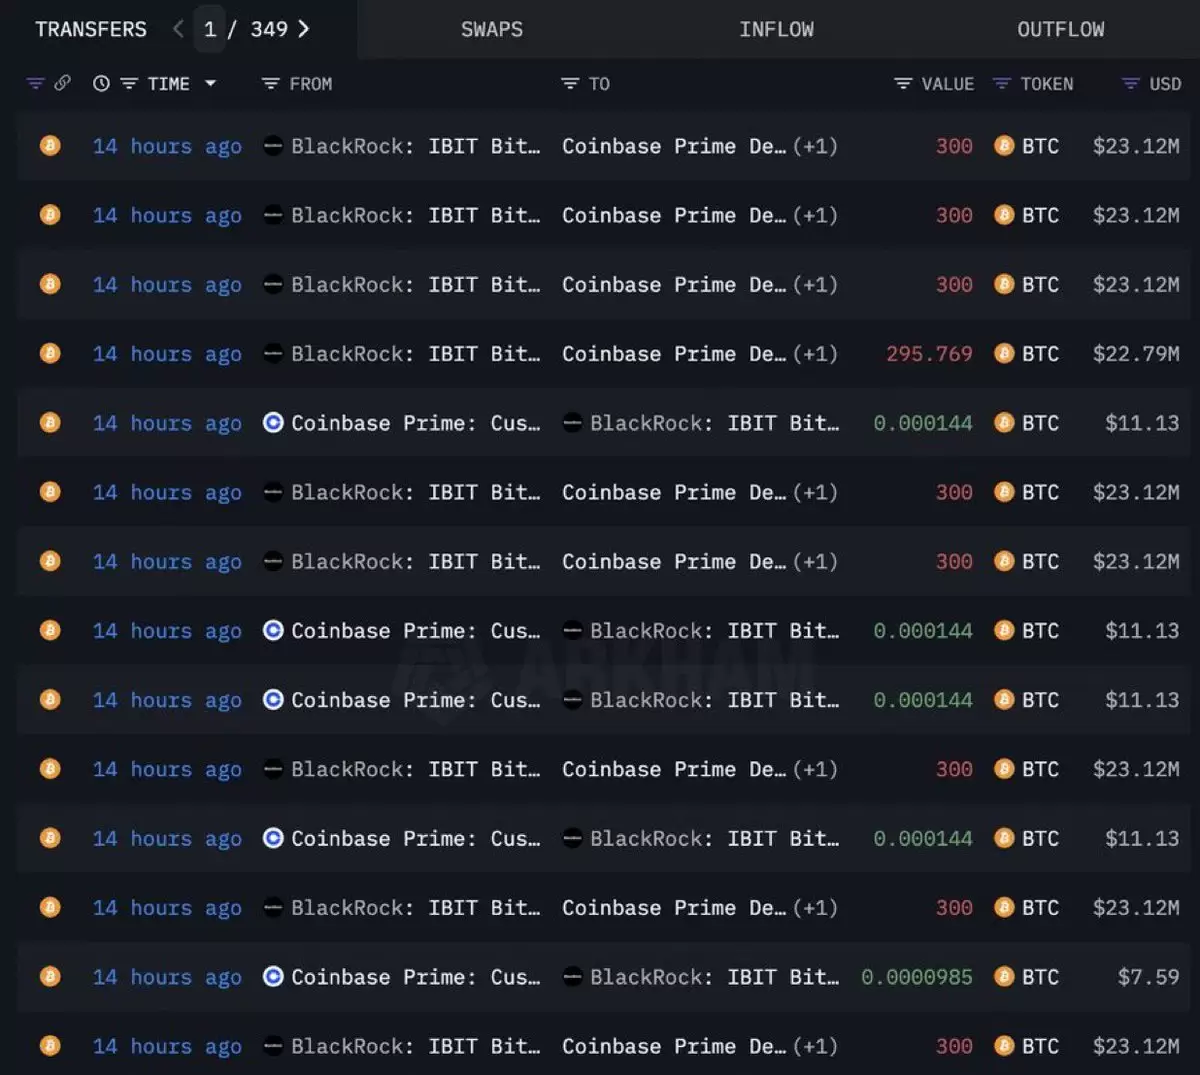Screen dimensions: 1200x1075
Task: Open the TO column filter icon
Action: (570, 84)
